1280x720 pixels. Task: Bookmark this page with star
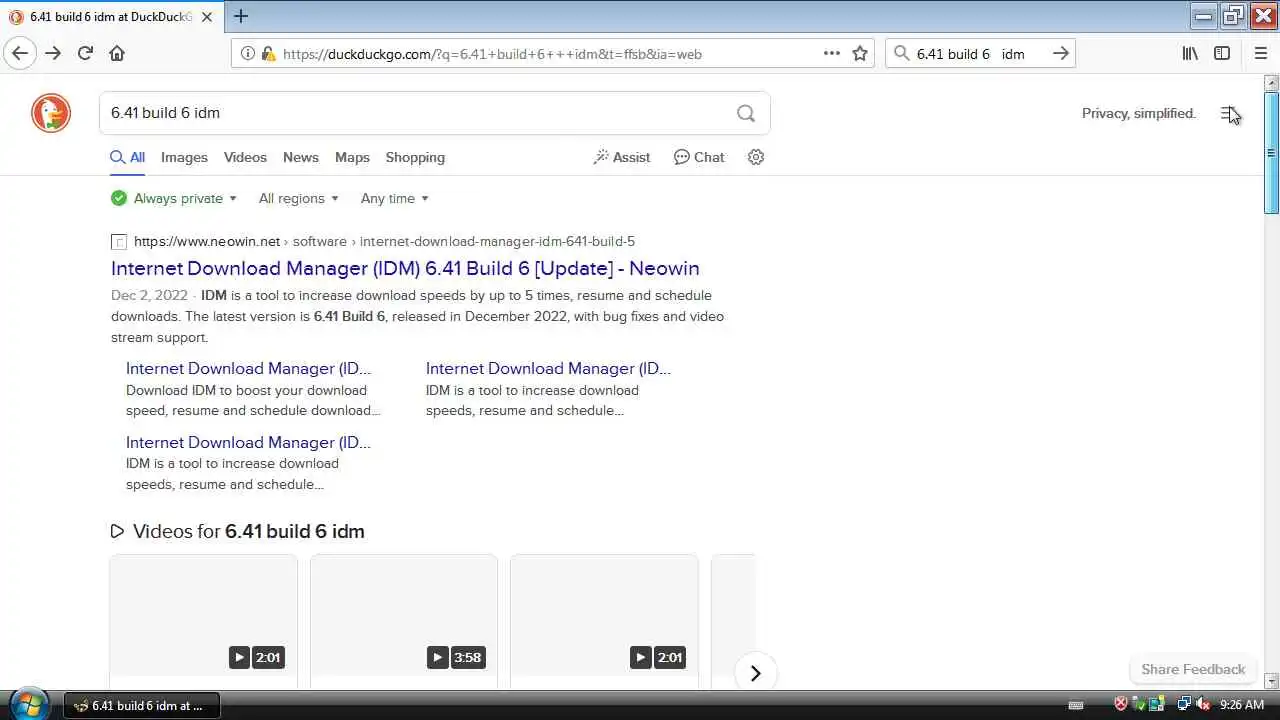point(860,53)
